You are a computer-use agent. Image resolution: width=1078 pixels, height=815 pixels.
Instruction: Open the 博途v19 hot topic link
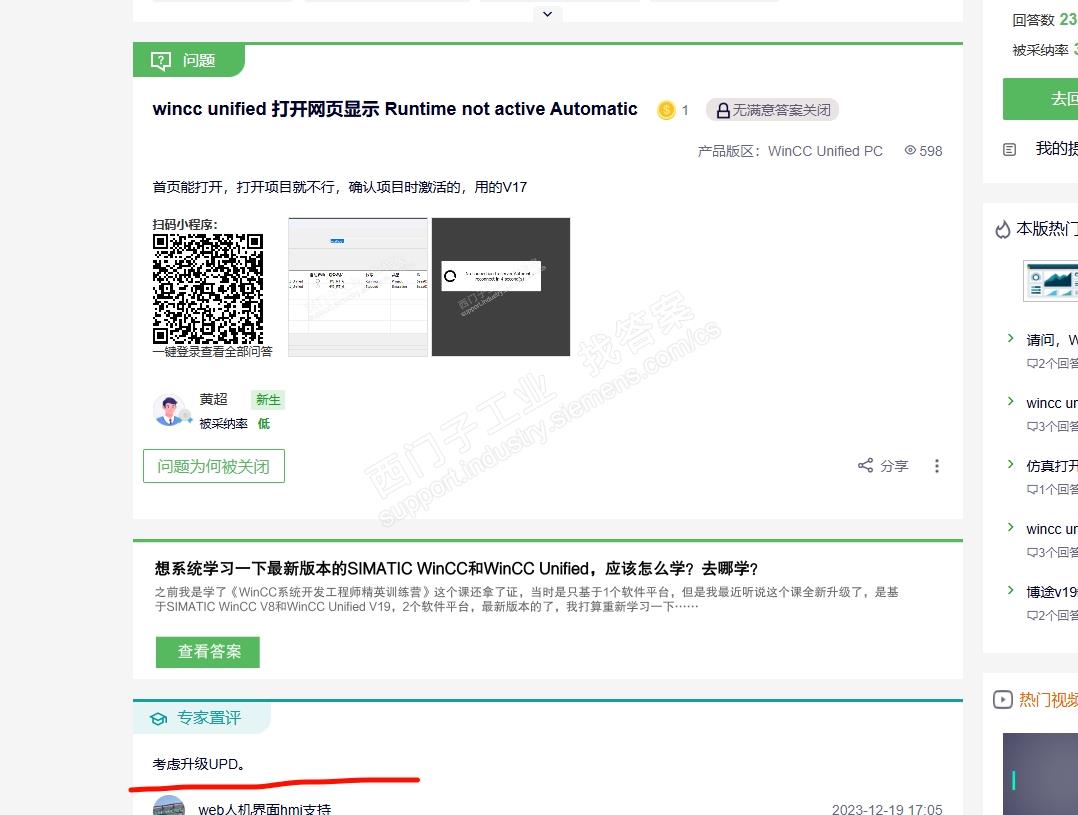click(x=1052, y=592)
